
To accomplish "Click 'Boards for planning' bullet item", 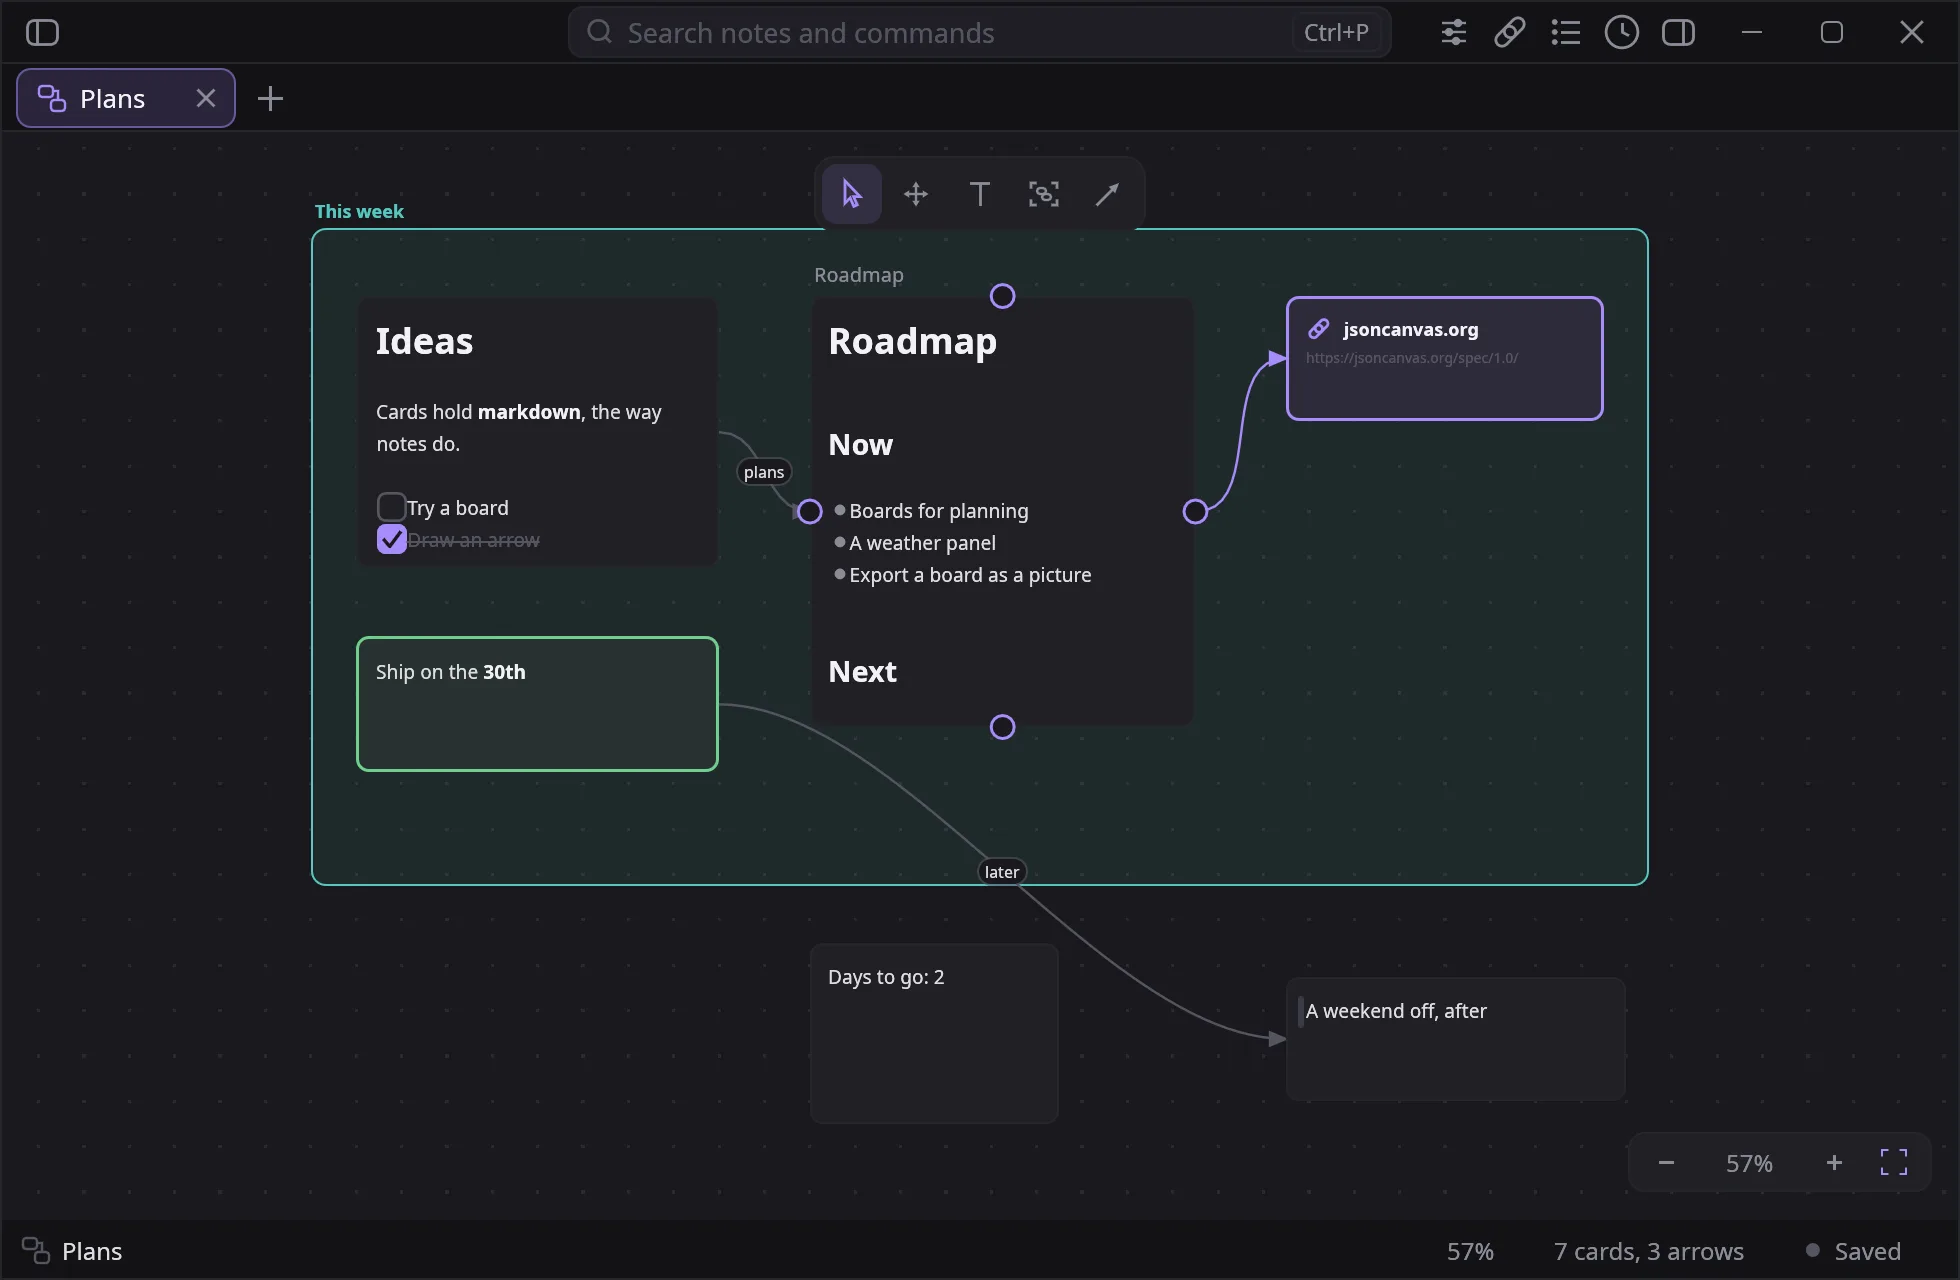I will 938,511.
